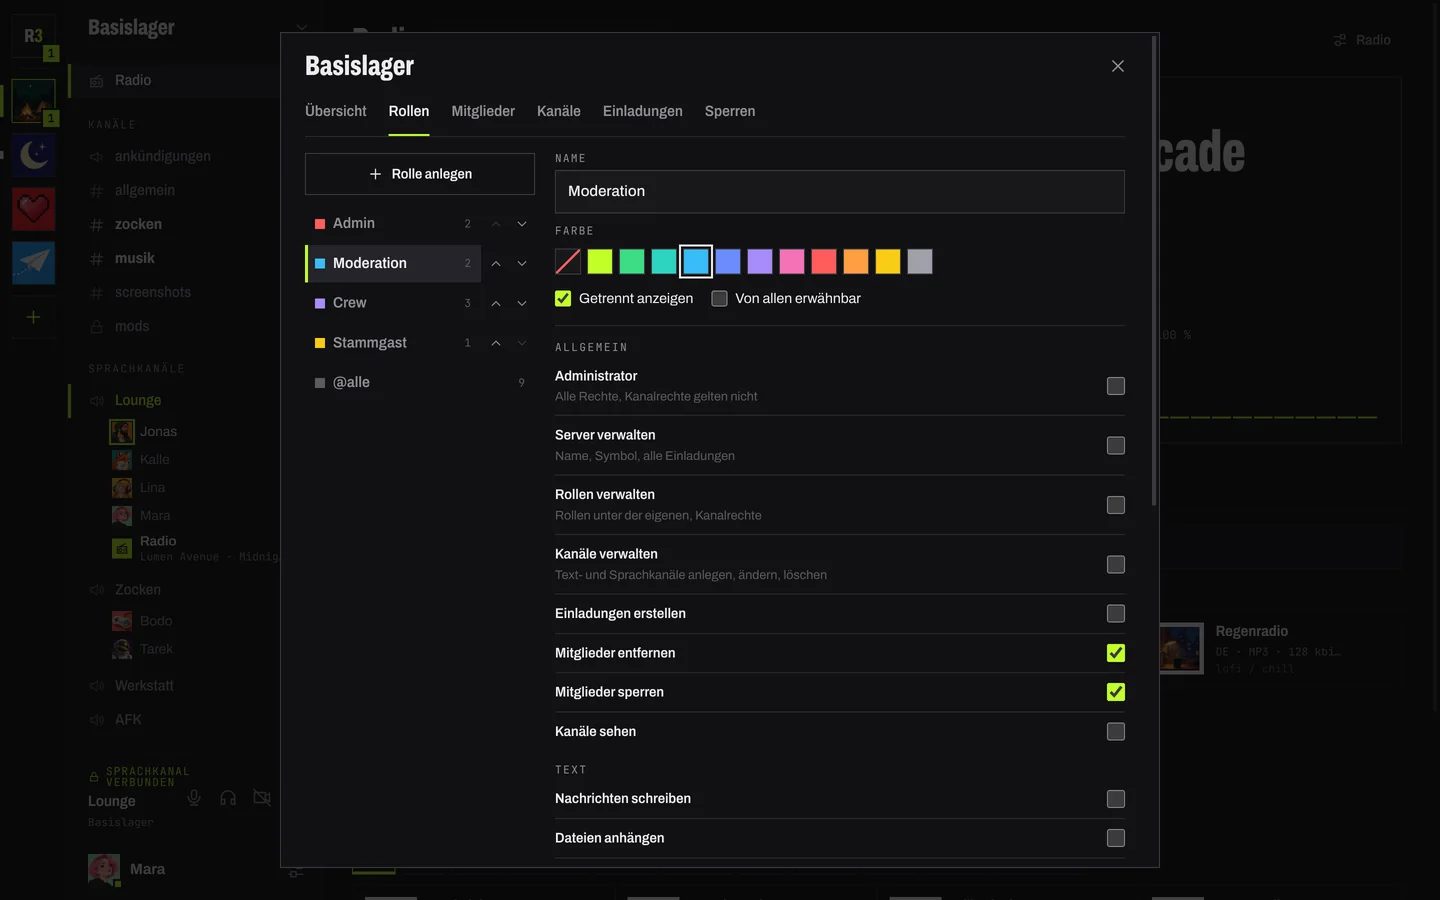The image size is (1440, 900).
Task: Uncheck the Mitglieder sperren permission
Action: (x=1116, y=692)
